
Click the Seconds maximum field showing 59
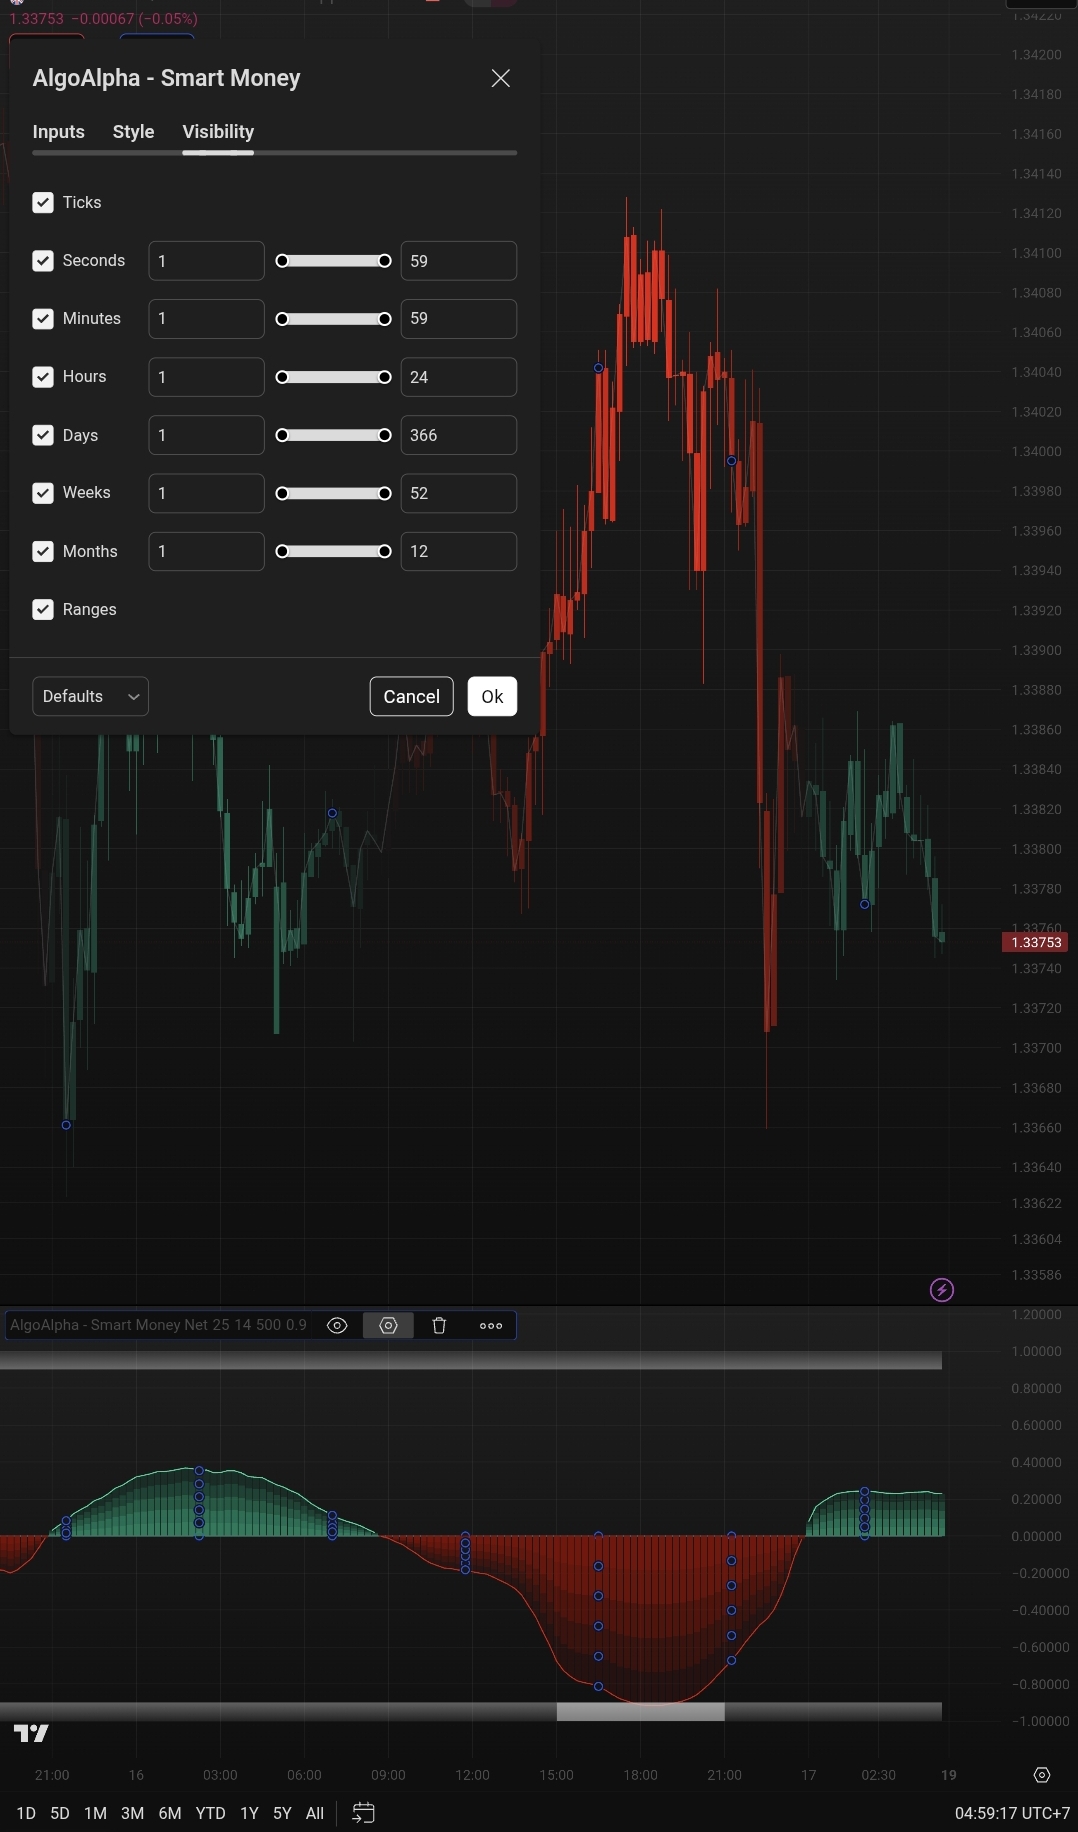(459, 261)
